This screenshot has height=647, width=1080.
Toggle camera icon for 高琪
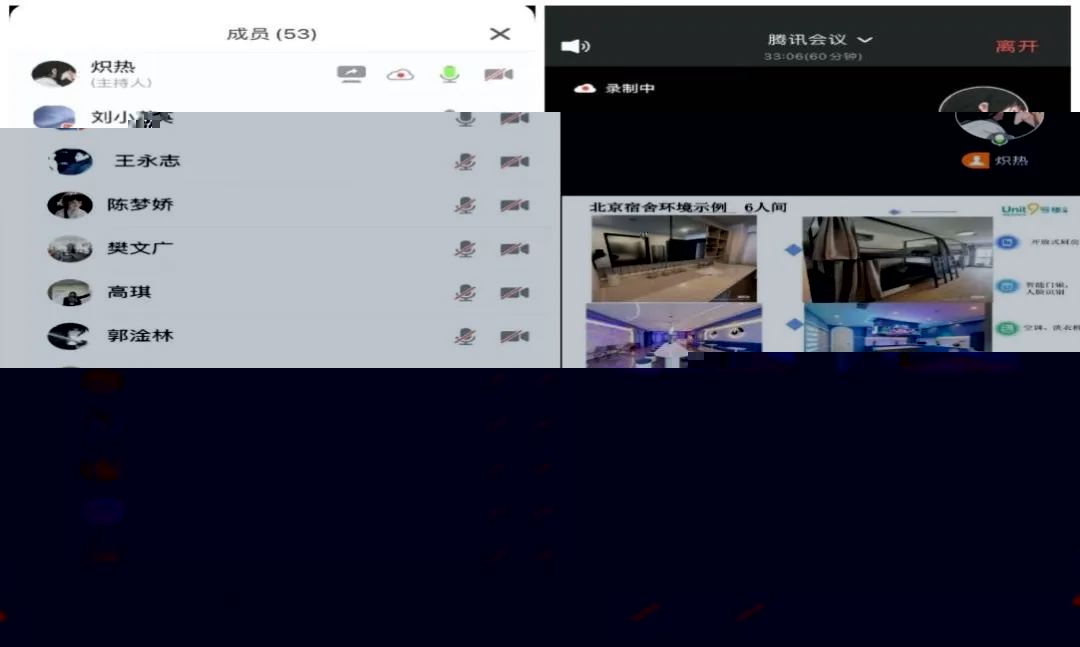tap(515, 293)
